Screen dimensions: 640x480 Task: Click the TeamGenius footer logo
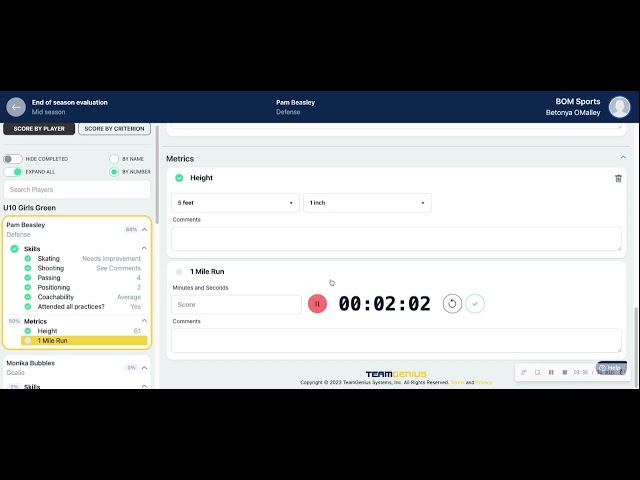396,374
